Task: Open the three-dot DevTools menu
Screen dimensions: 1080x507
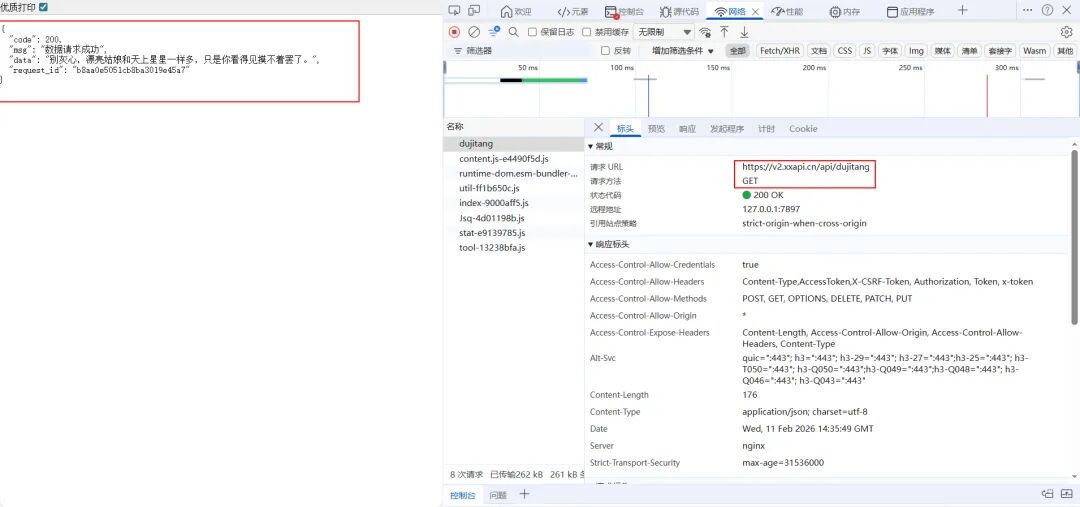Action: [x=1028, y=10]
